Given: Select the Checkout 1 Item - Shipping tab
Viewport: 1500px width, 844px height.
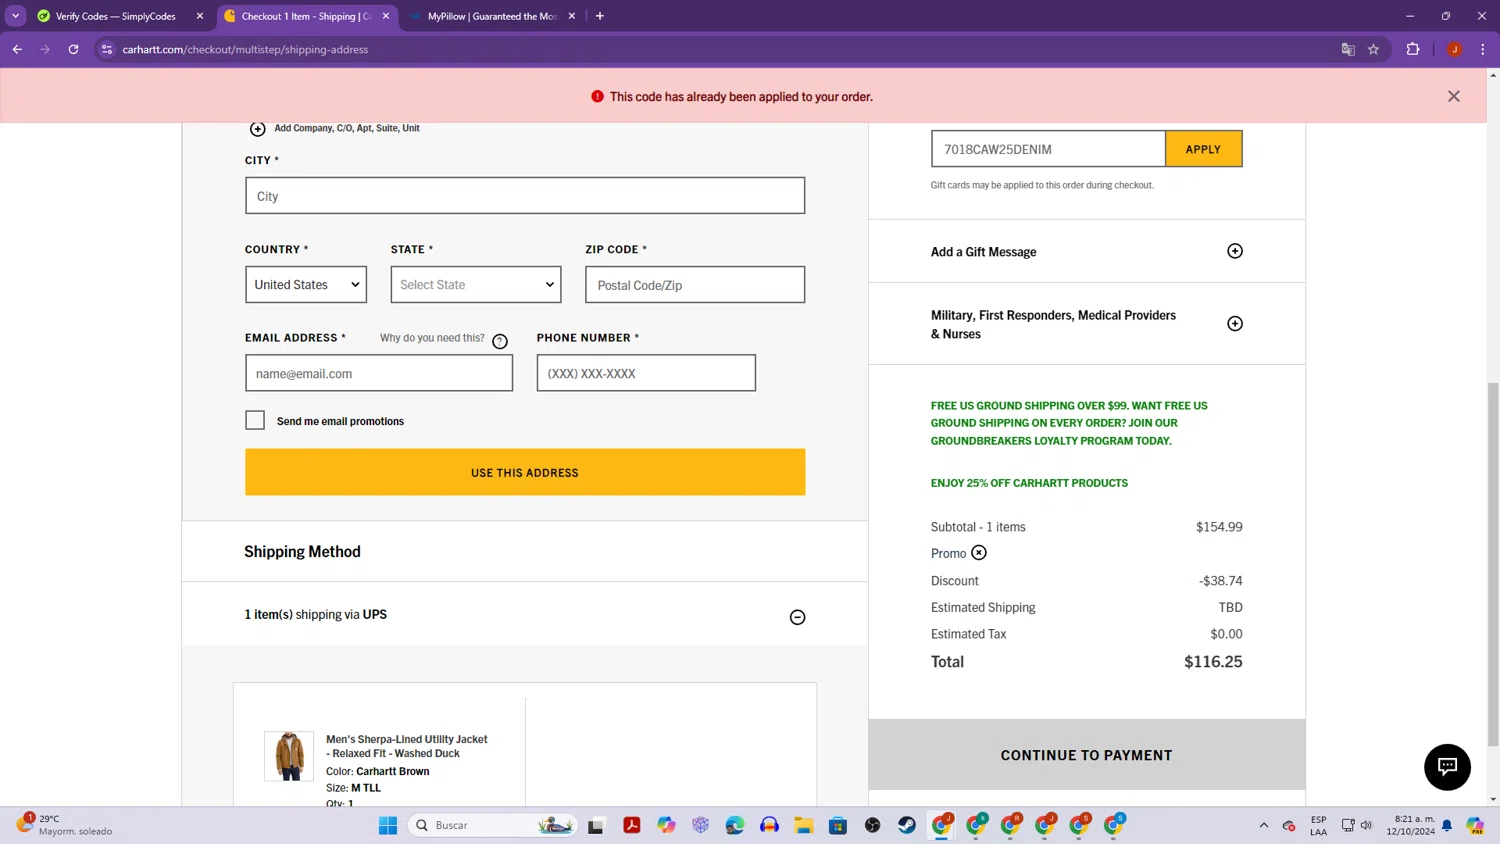Looking at the screenshot, I should tap(305, 16).
